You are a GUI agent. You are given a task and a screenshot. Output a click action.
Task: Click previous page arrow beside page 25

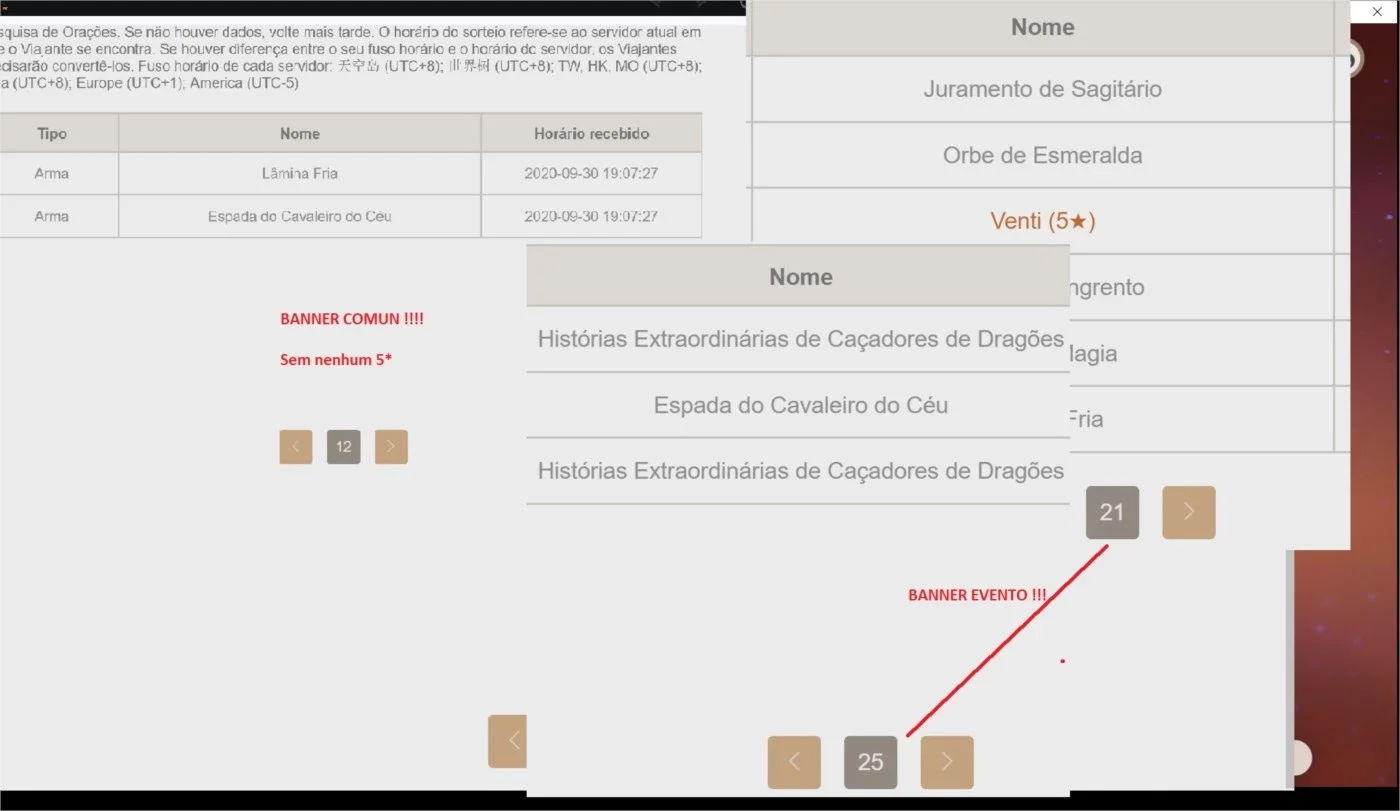tap(794, 762)
